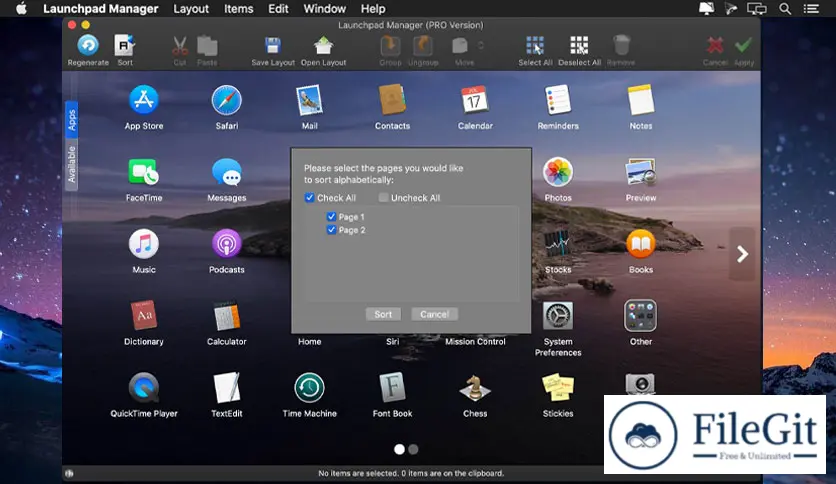Image resolution: width=836 pixels, height=484 pixels.
Task: Select the Podcasts app icon
Action: (x=227, y=244)
